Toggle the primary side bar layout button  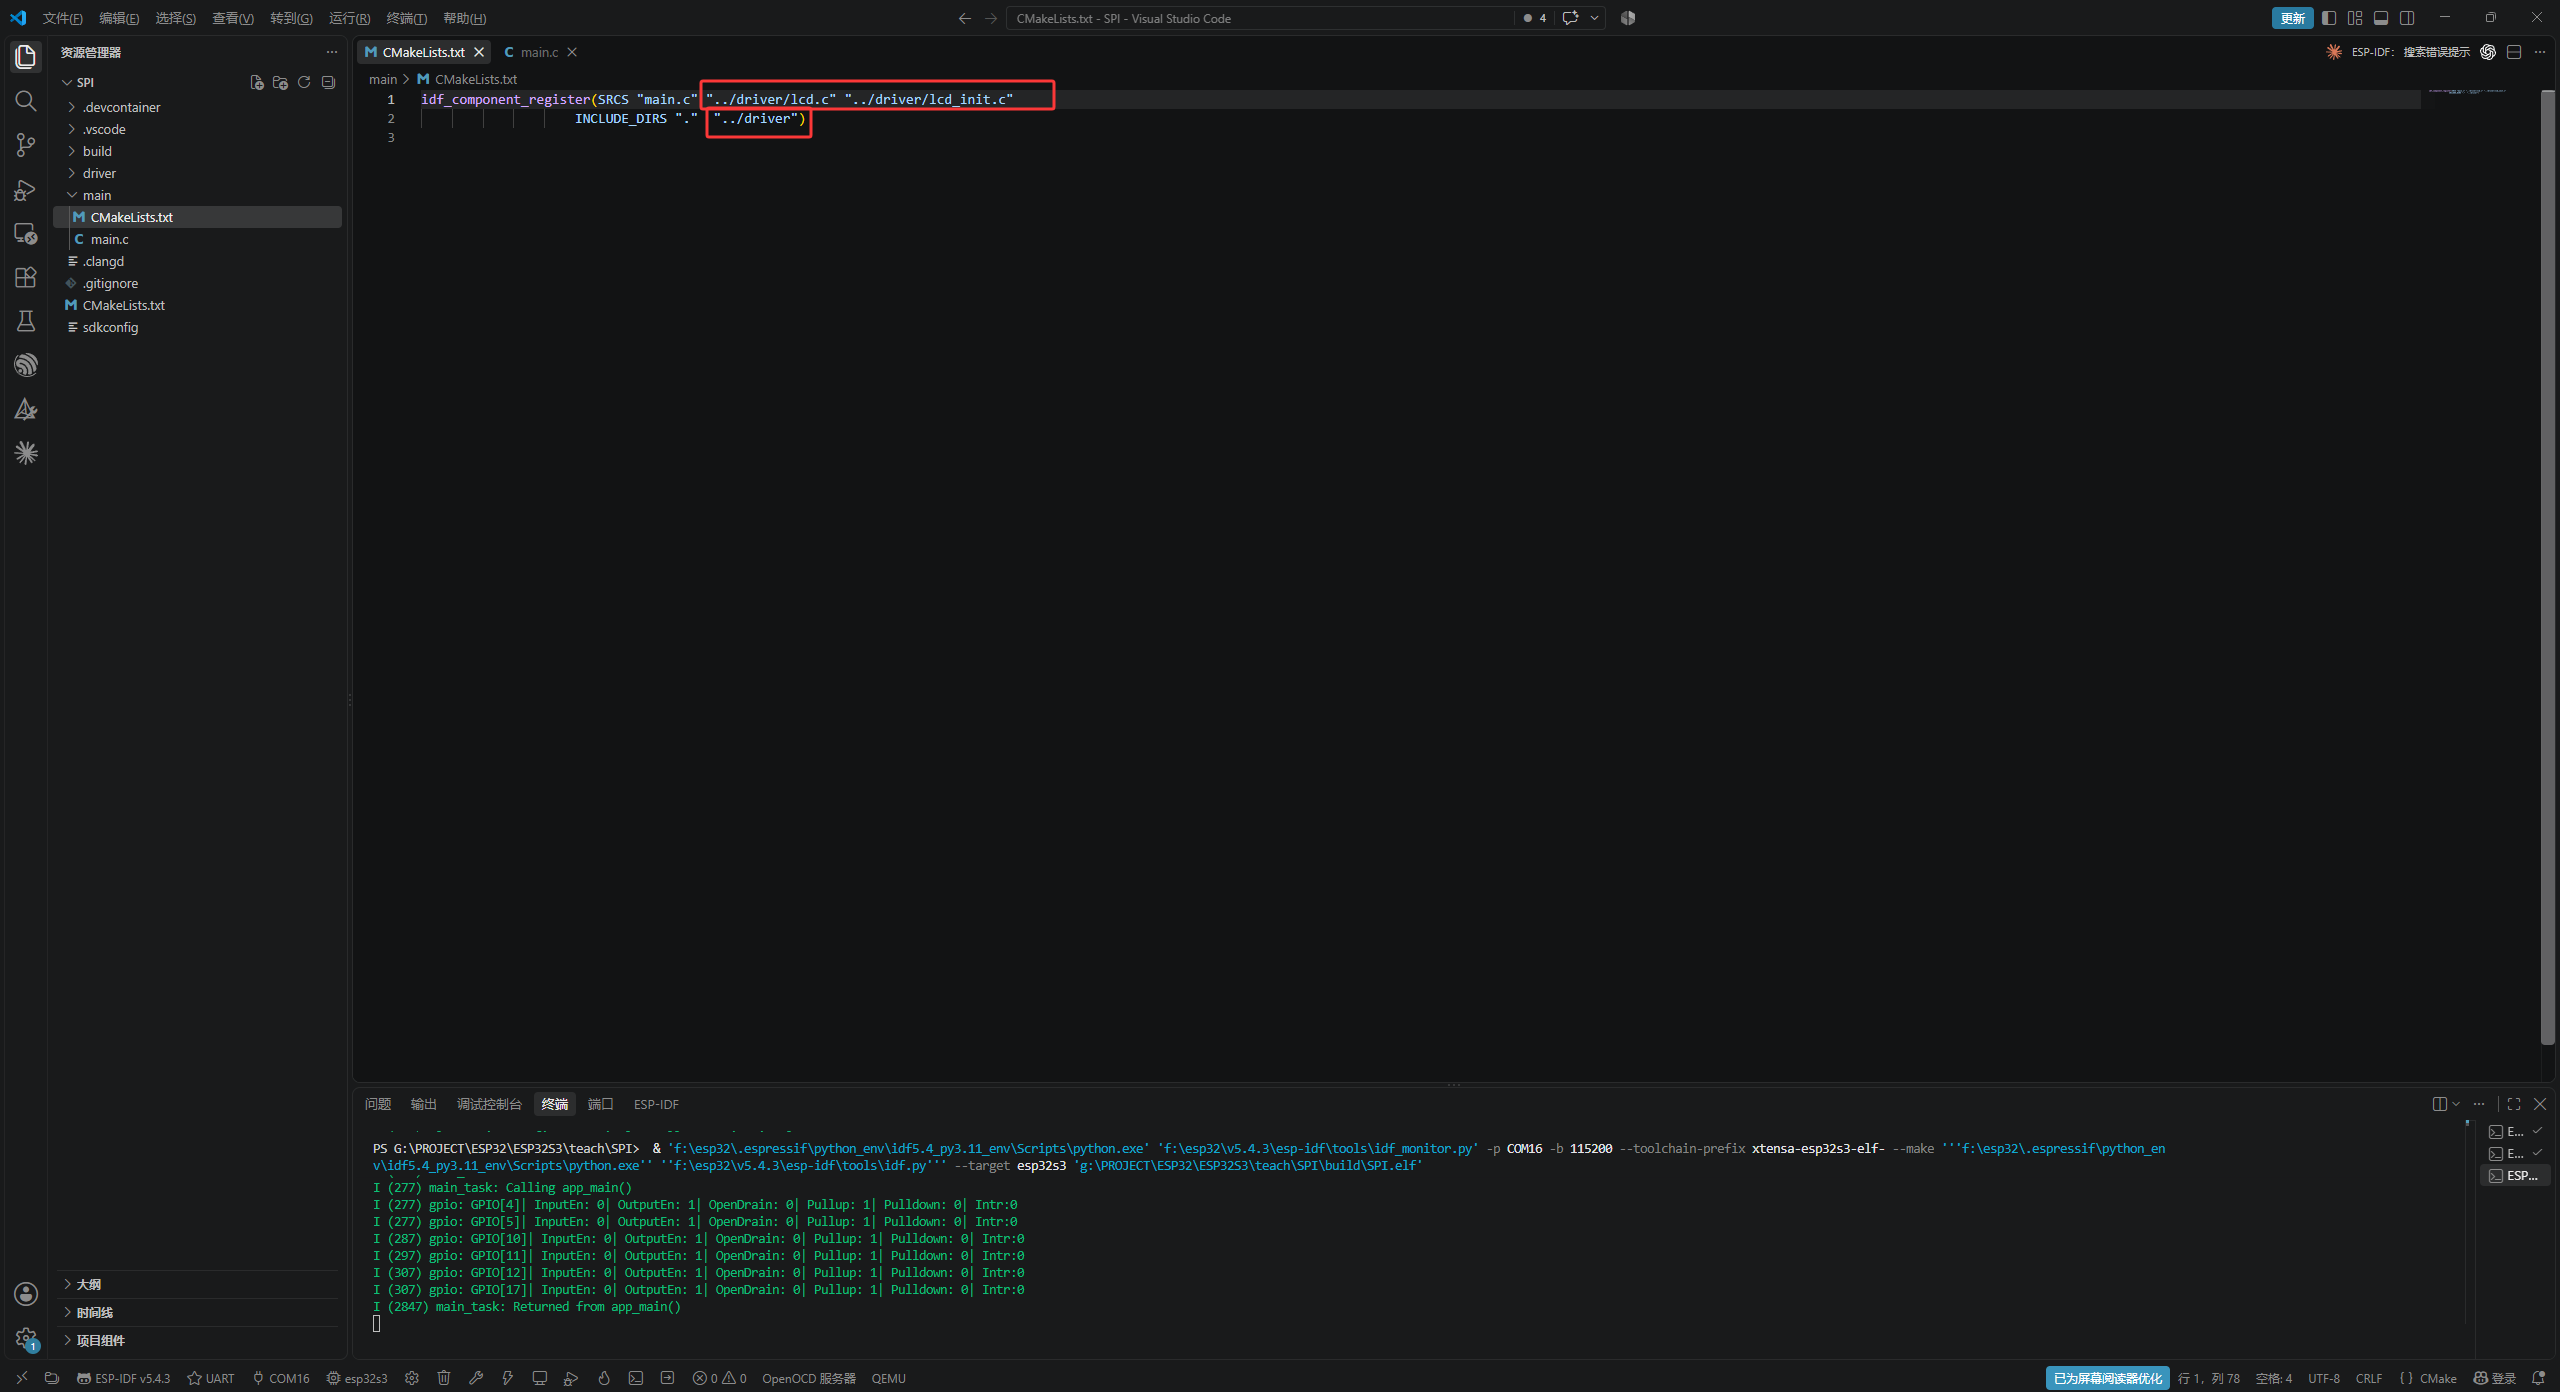(2329, 18)
